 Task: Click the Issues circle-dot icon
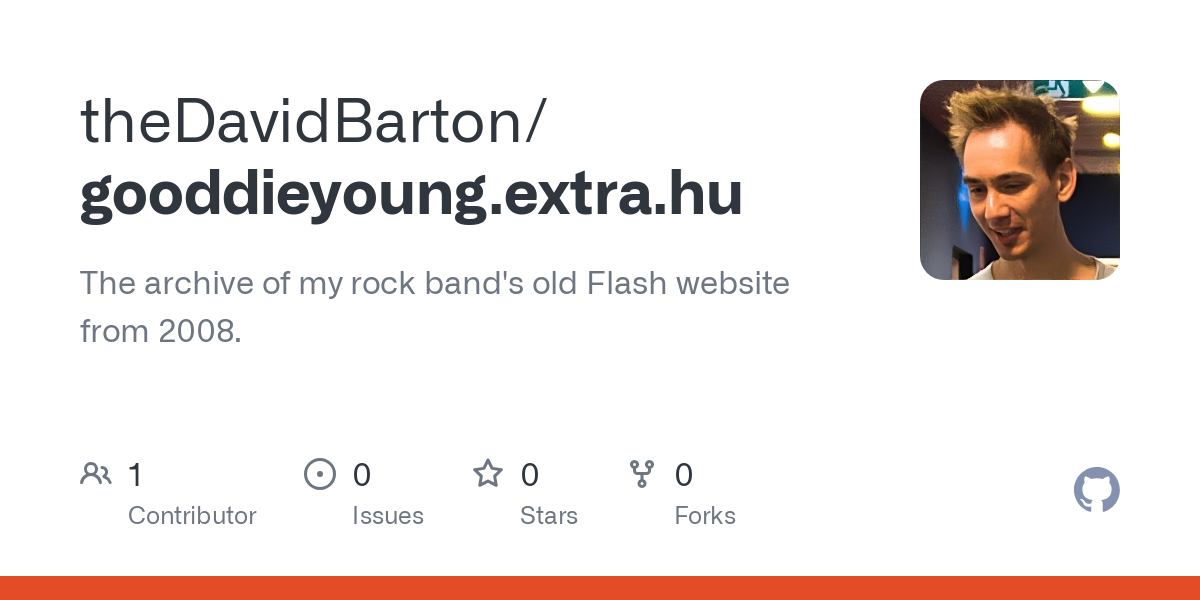coord(319,474)
